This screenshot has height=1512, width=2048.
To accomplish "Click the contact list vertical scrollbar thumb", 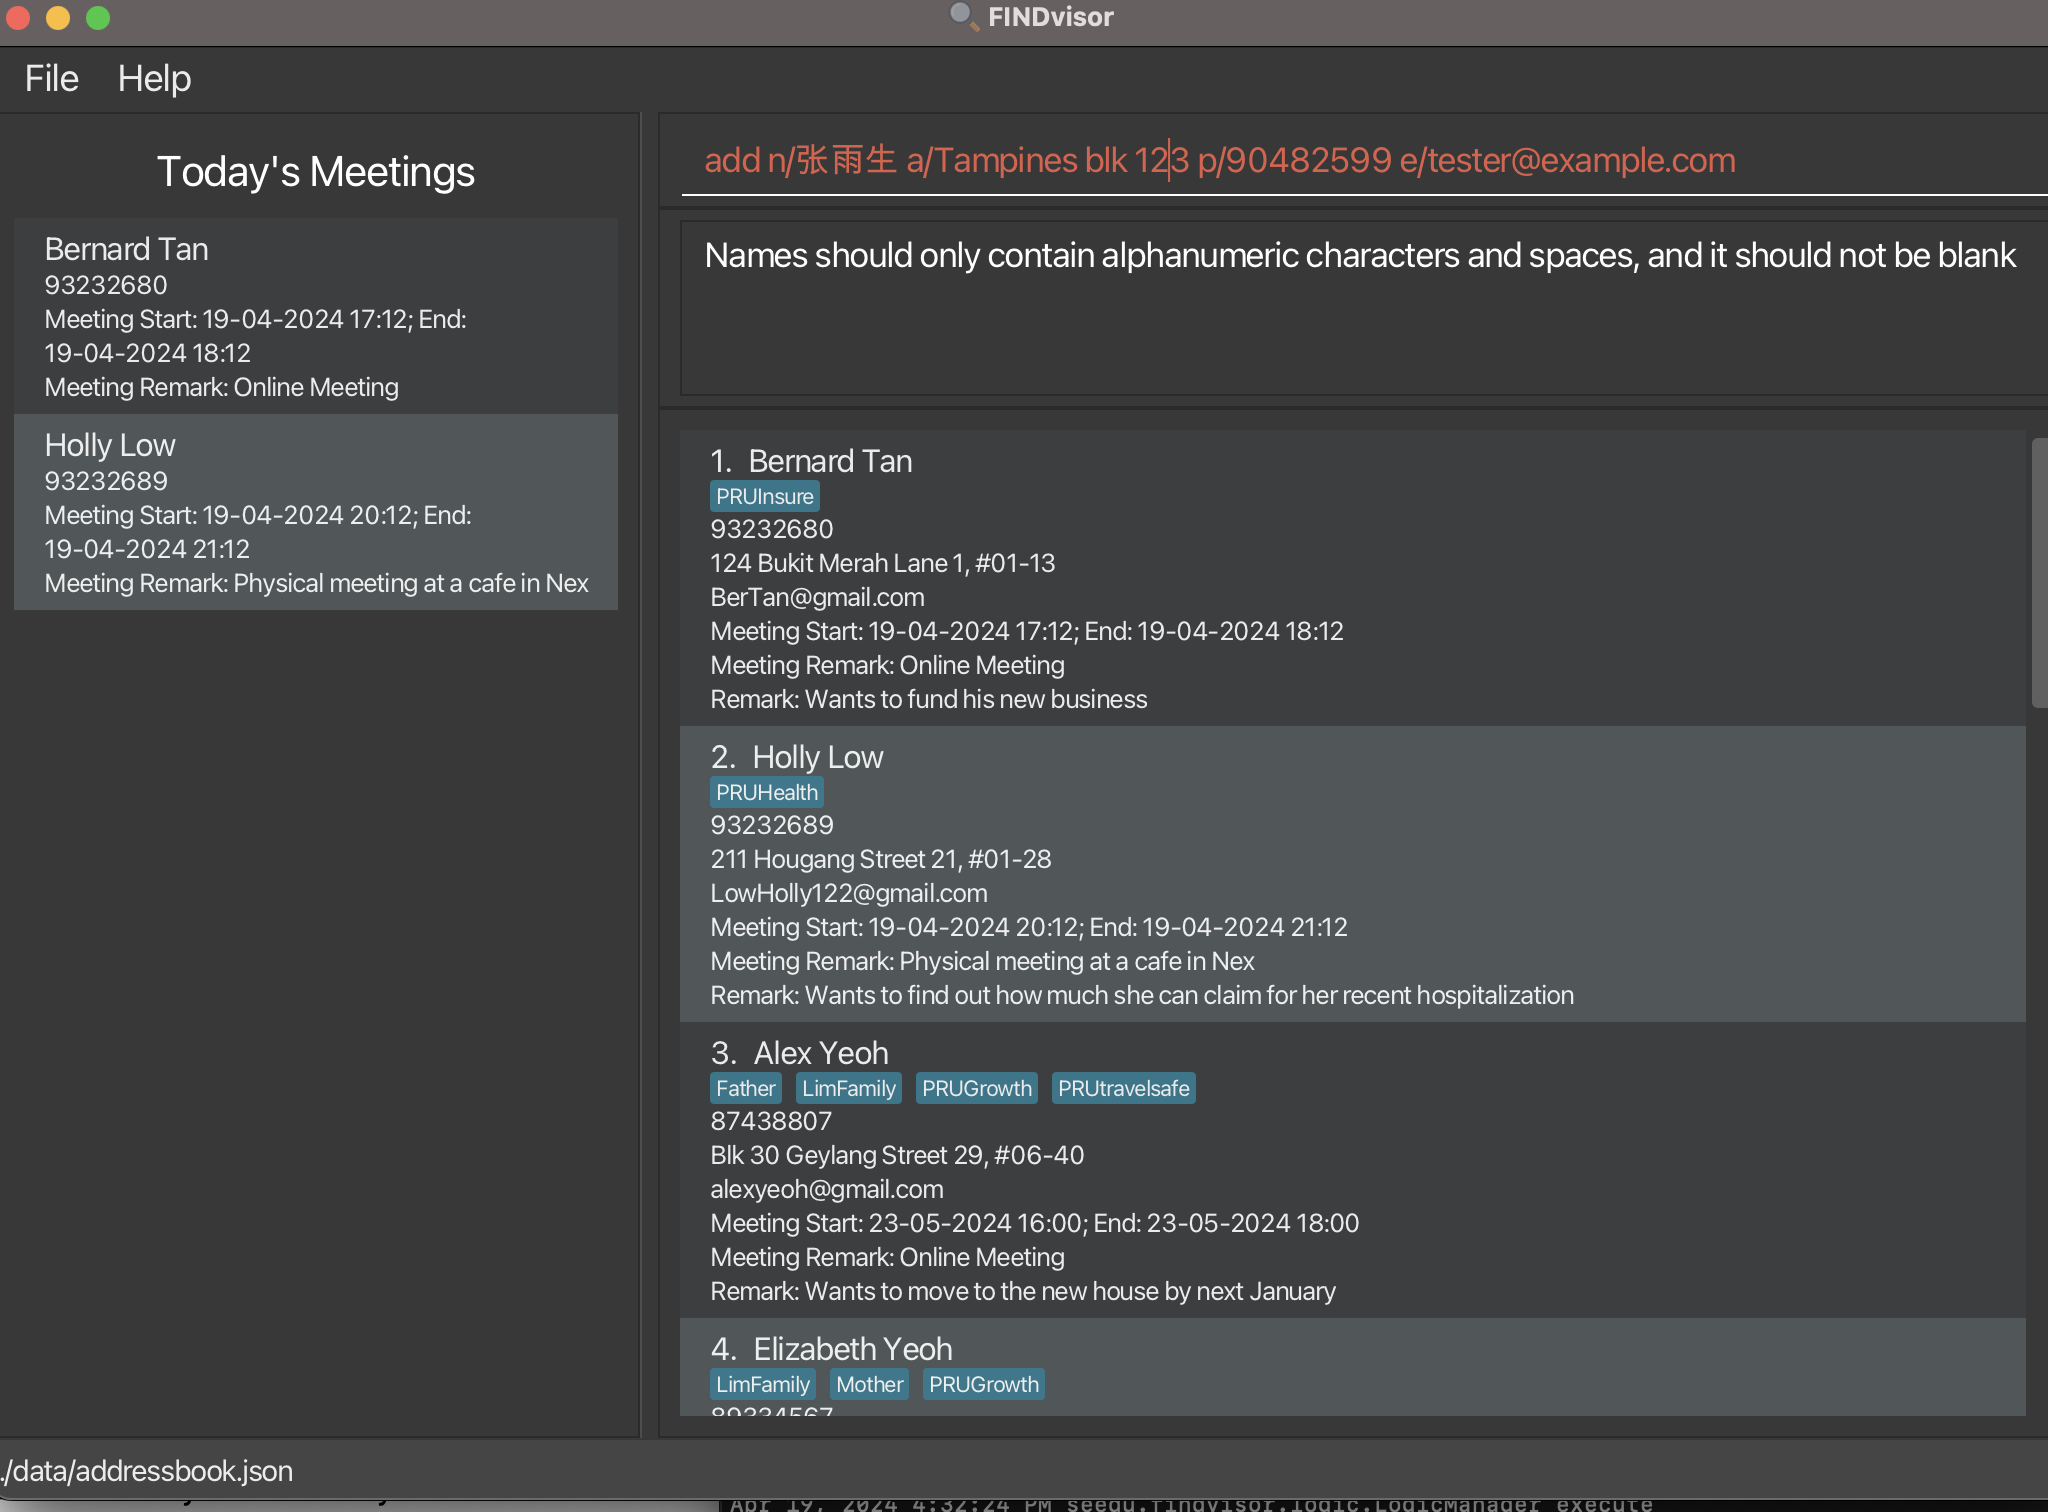I will point(2038,572).
